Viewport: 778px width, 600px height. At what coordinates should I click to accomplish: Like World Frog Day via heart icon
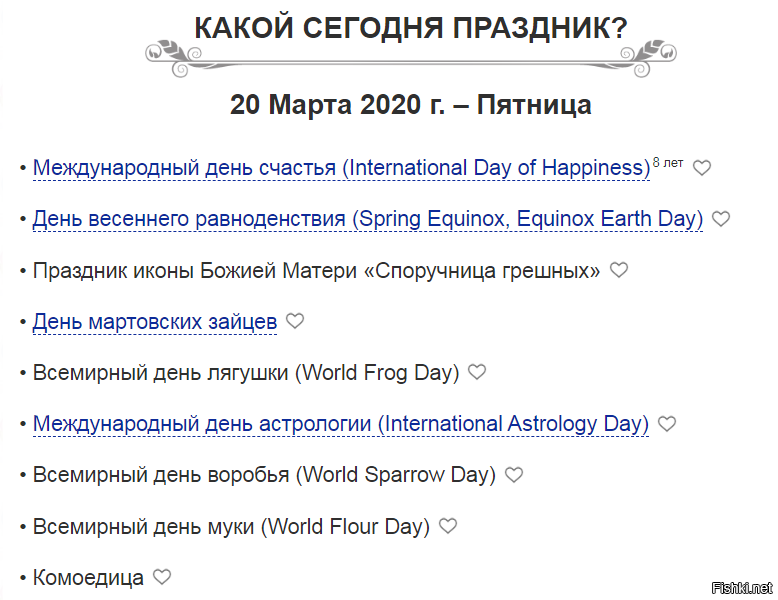click(x=477, y=372)
